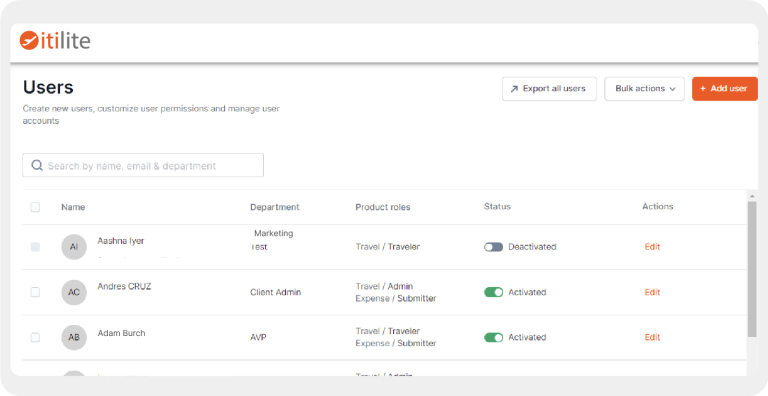Click the Department column header

(x=275, y=207)
